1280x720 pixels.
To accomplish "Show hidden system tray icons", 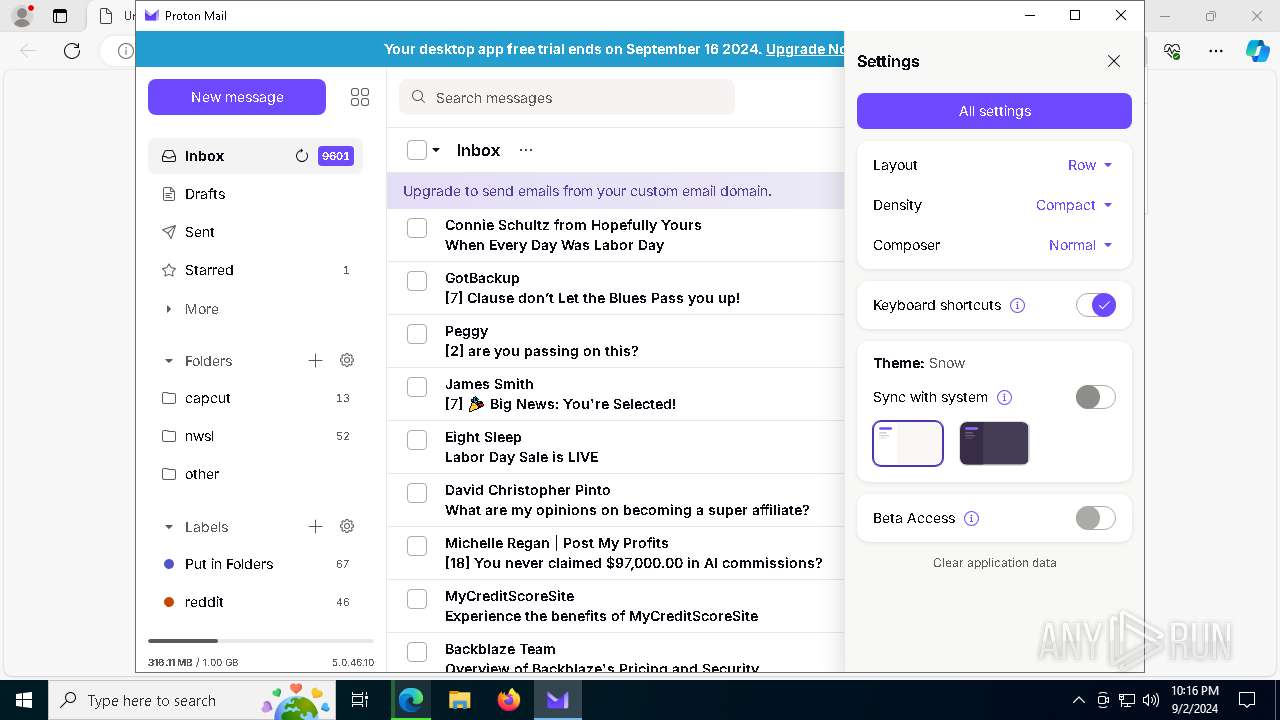I will tap(1078, 700).
